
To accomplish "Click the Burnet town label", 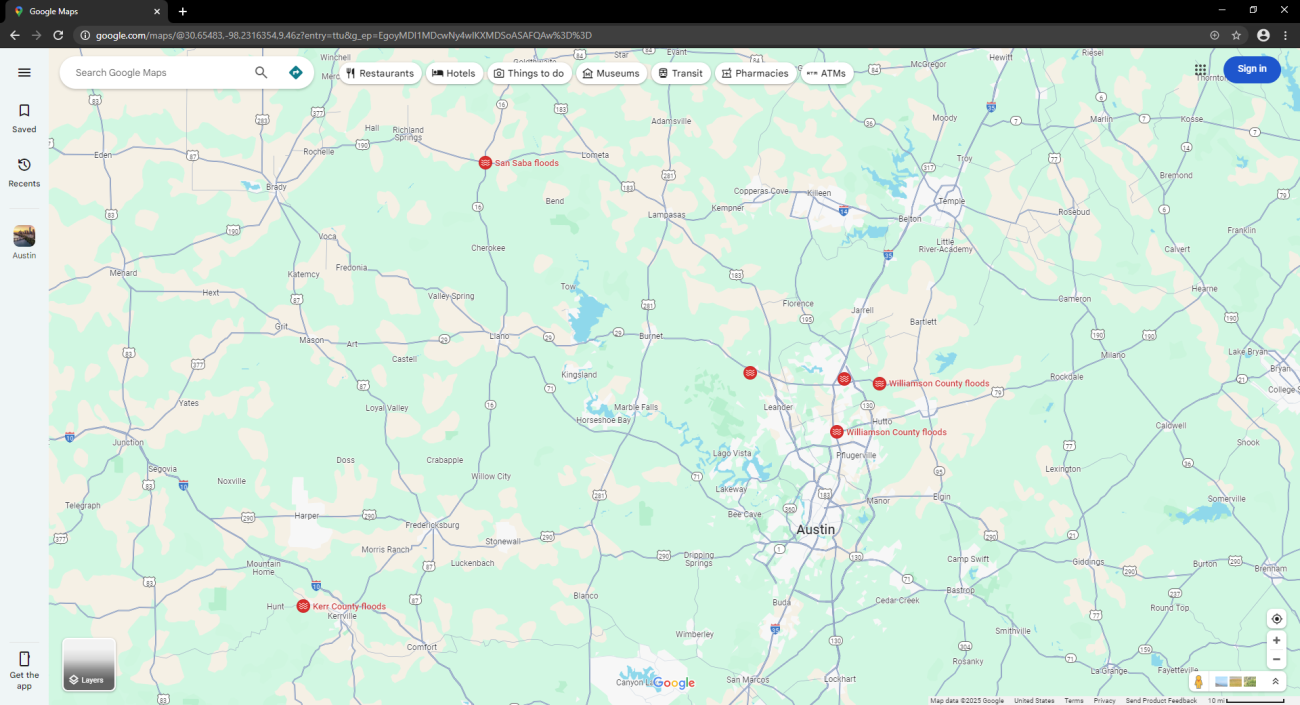I will (651, 336).
